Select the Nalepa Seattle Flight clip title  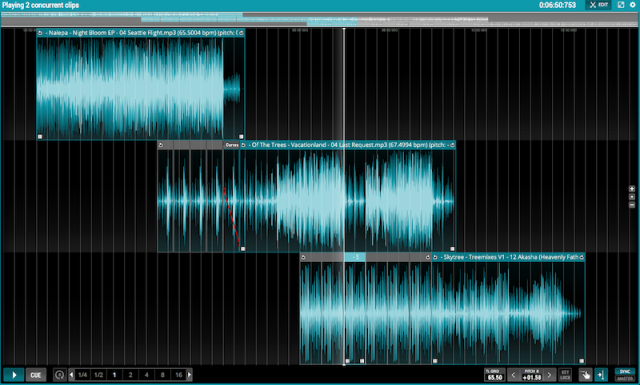(x=141, y=33)
